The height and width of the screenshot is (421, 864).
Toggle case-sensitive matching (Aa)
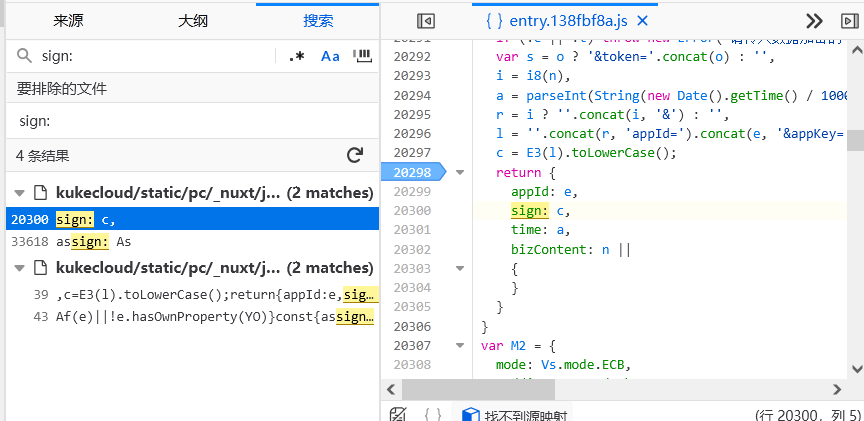(330, 57)
